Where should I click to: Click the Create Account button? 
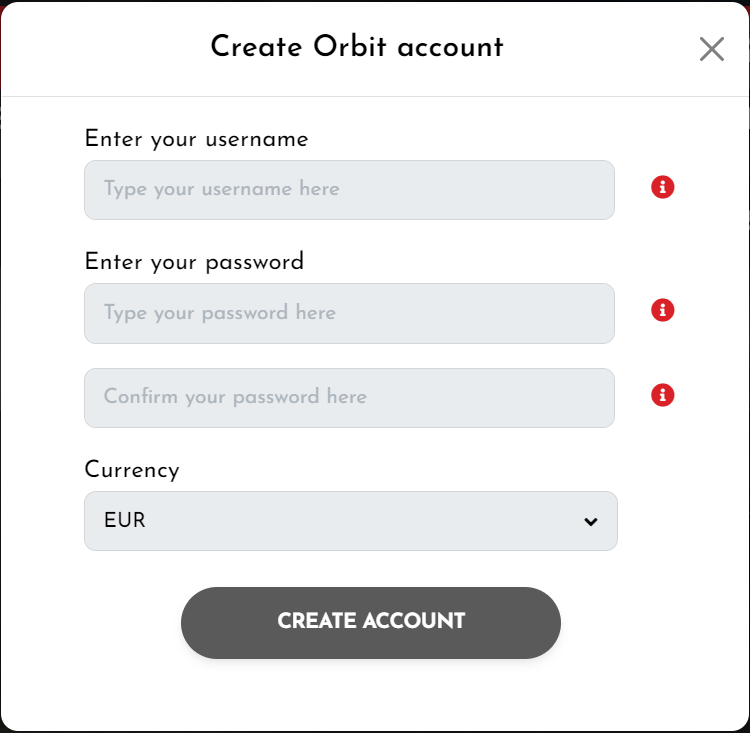(370, 622)
